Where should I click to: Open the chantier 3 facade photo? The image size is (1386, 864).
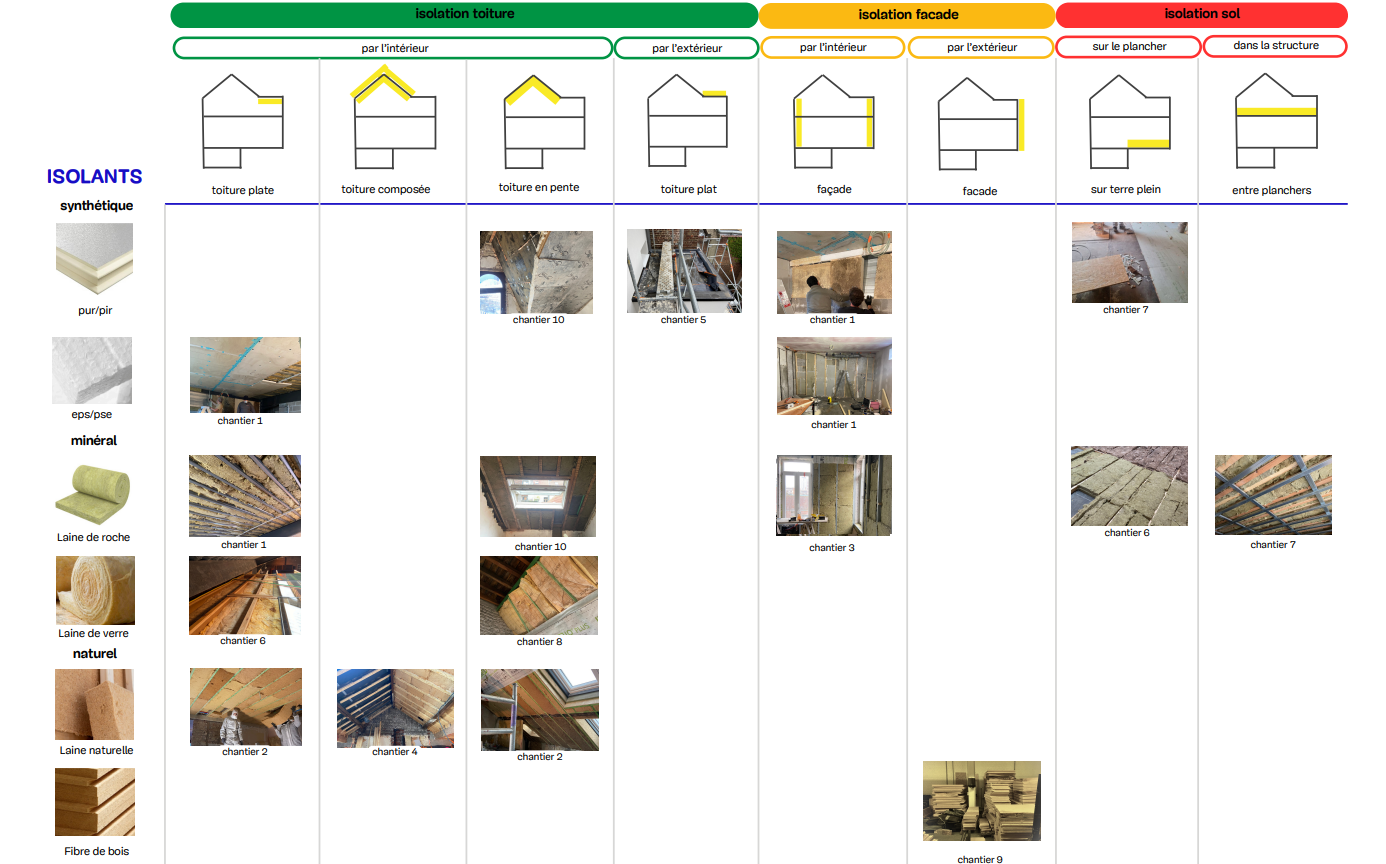click(x=833, y=495)
